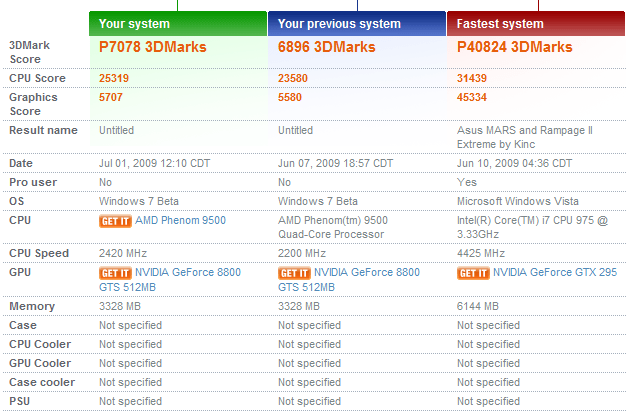This screenshot has width=634, height=415.
Task: Select the blue Your previous system header
Action: click(357, 23)
